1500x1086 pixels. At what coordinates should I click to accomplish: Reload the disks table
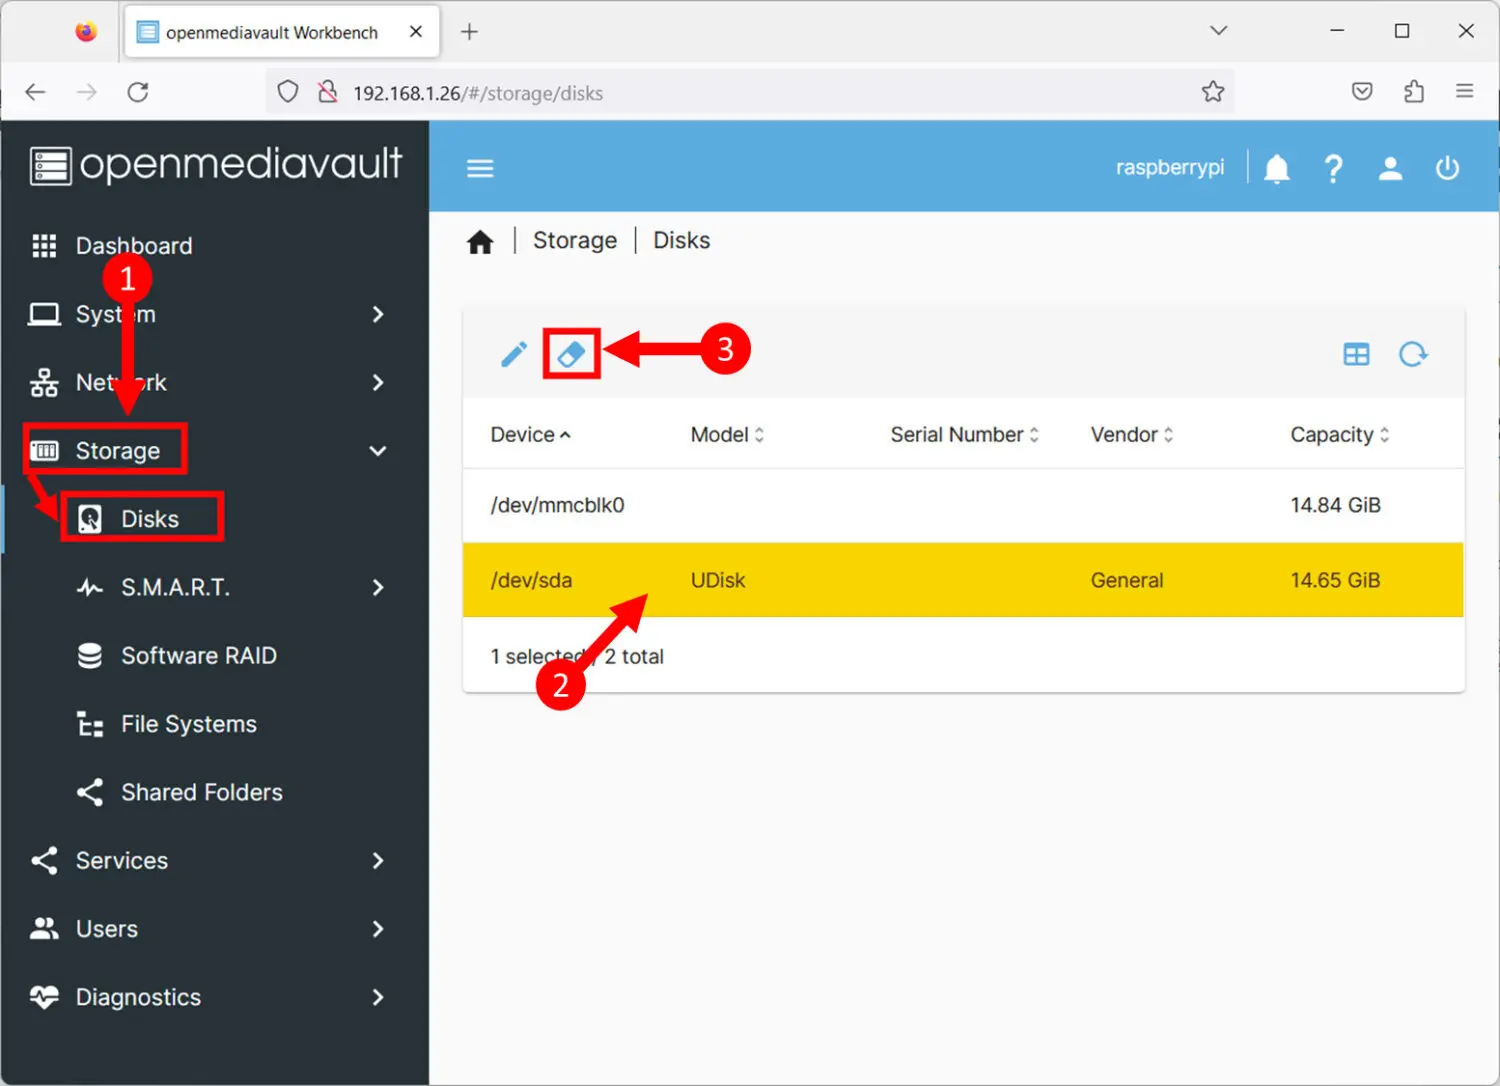point(1413,354)
